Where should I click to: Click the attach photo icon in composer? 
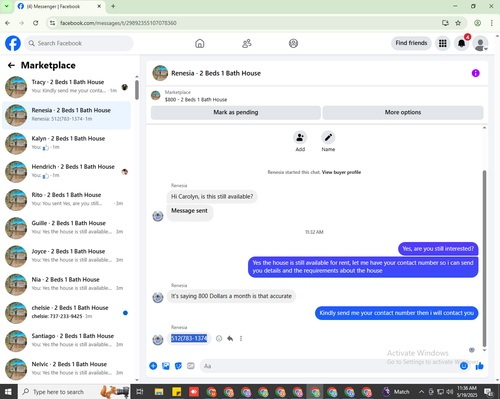pyautogui.click(x=166, y=366)
